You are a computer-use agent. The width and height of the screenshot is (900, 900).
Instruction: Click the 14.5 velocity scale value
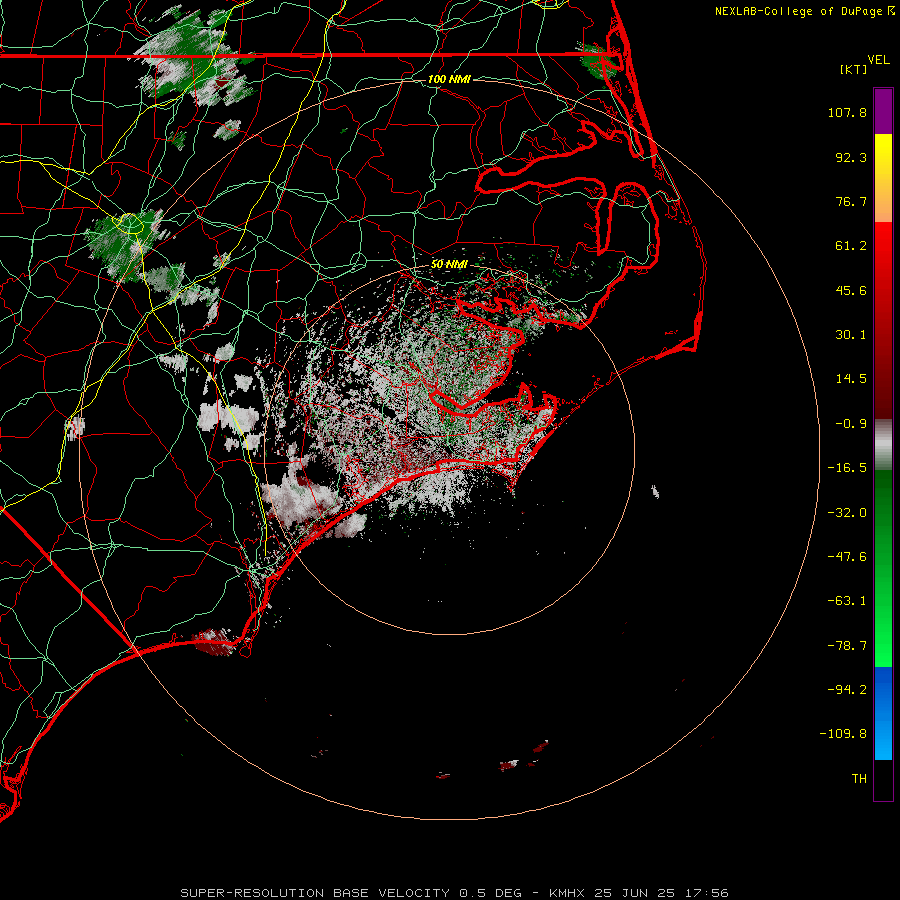click(851, 379)
